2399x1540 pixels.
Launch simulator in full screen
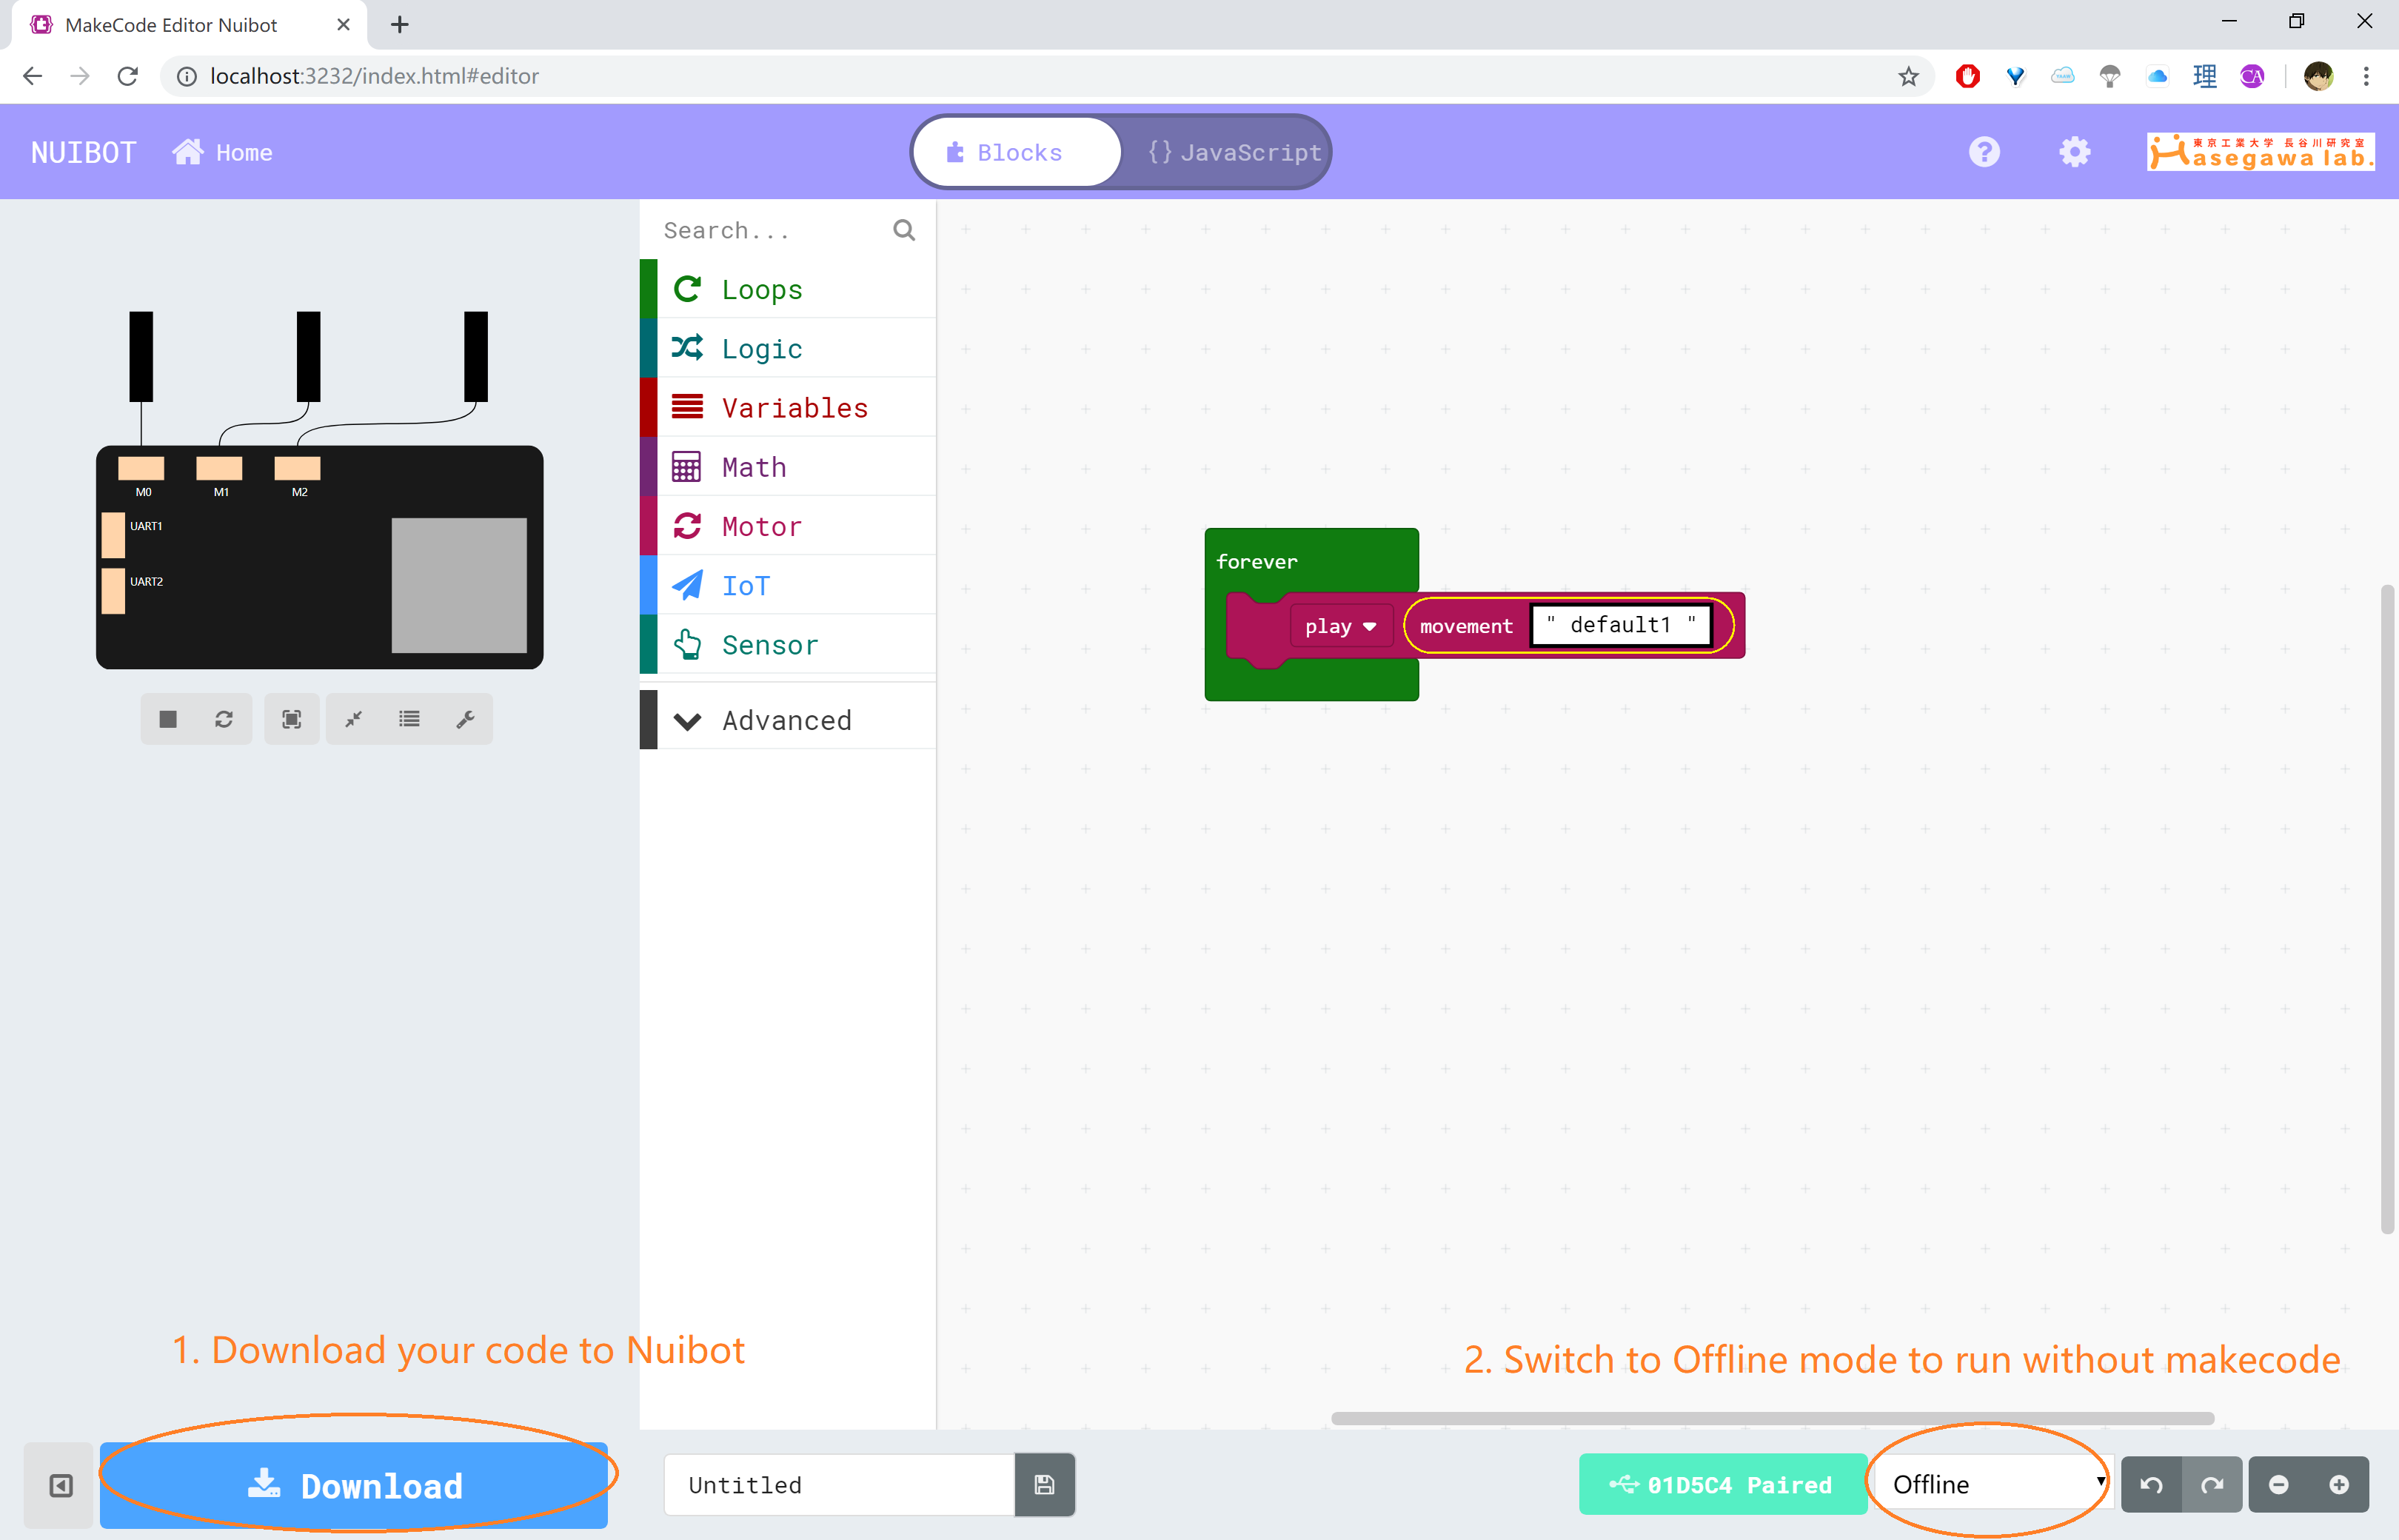tap(291, 719)
